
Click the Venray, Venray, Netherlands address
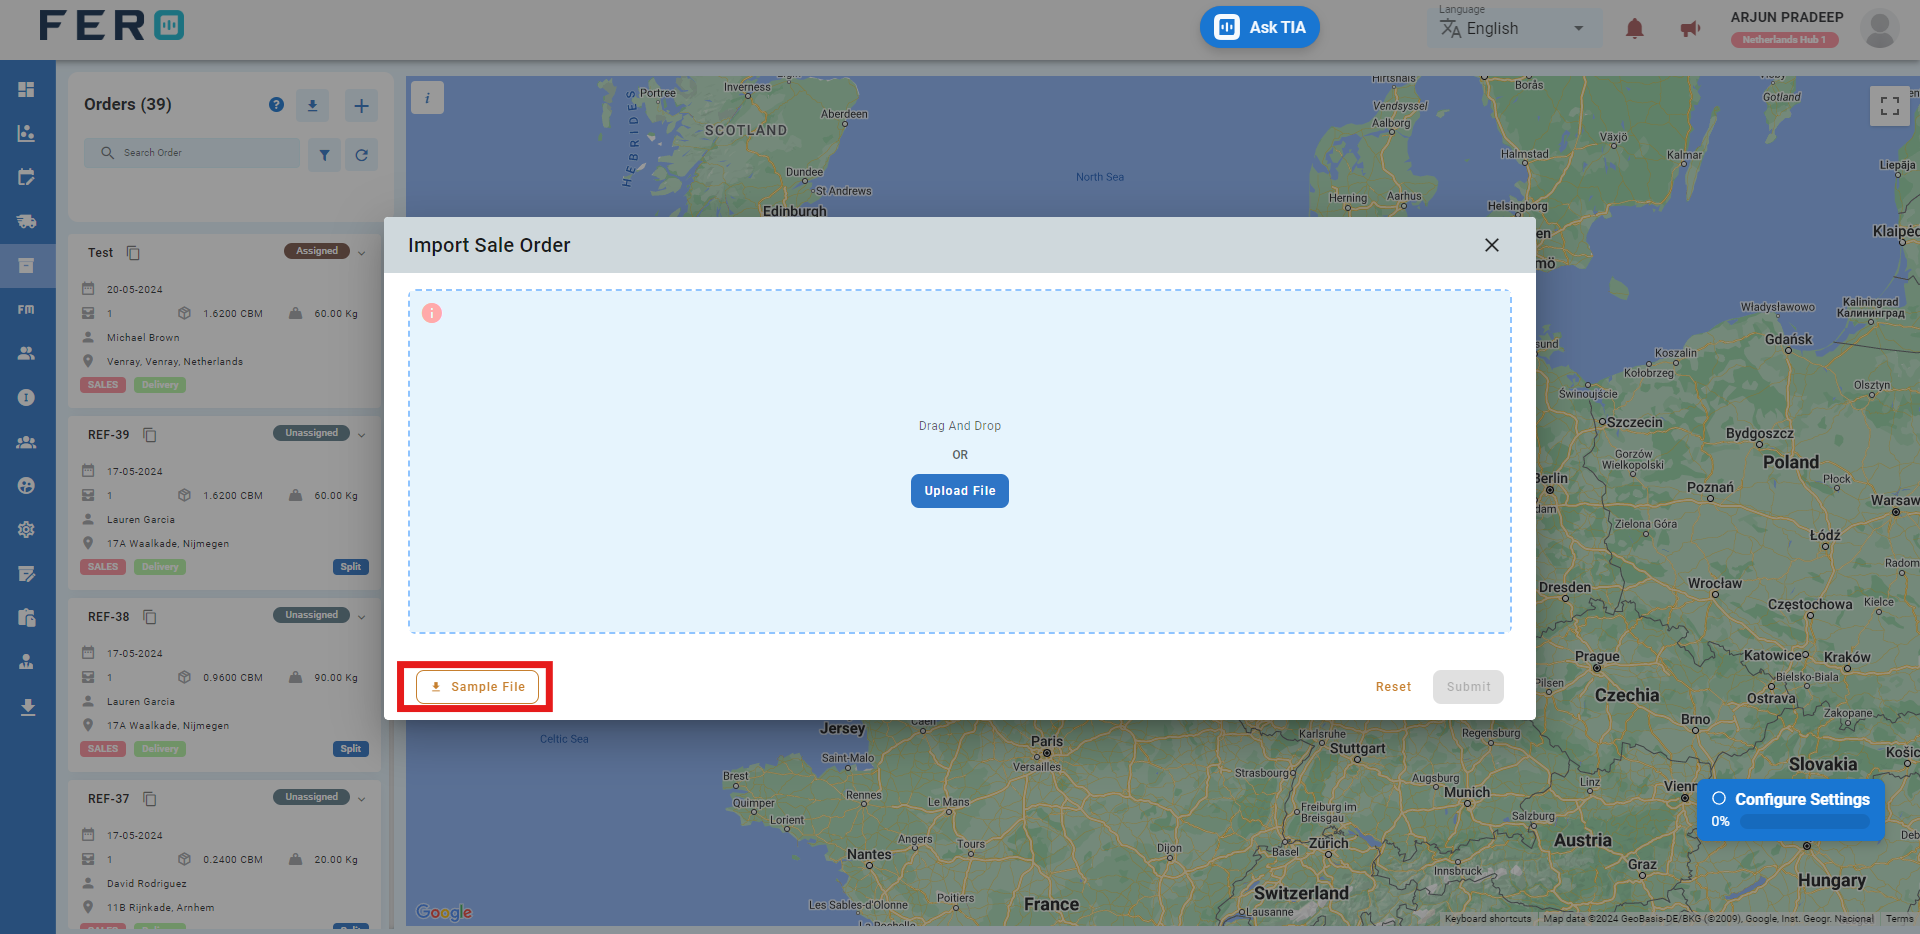click(175, 362)
